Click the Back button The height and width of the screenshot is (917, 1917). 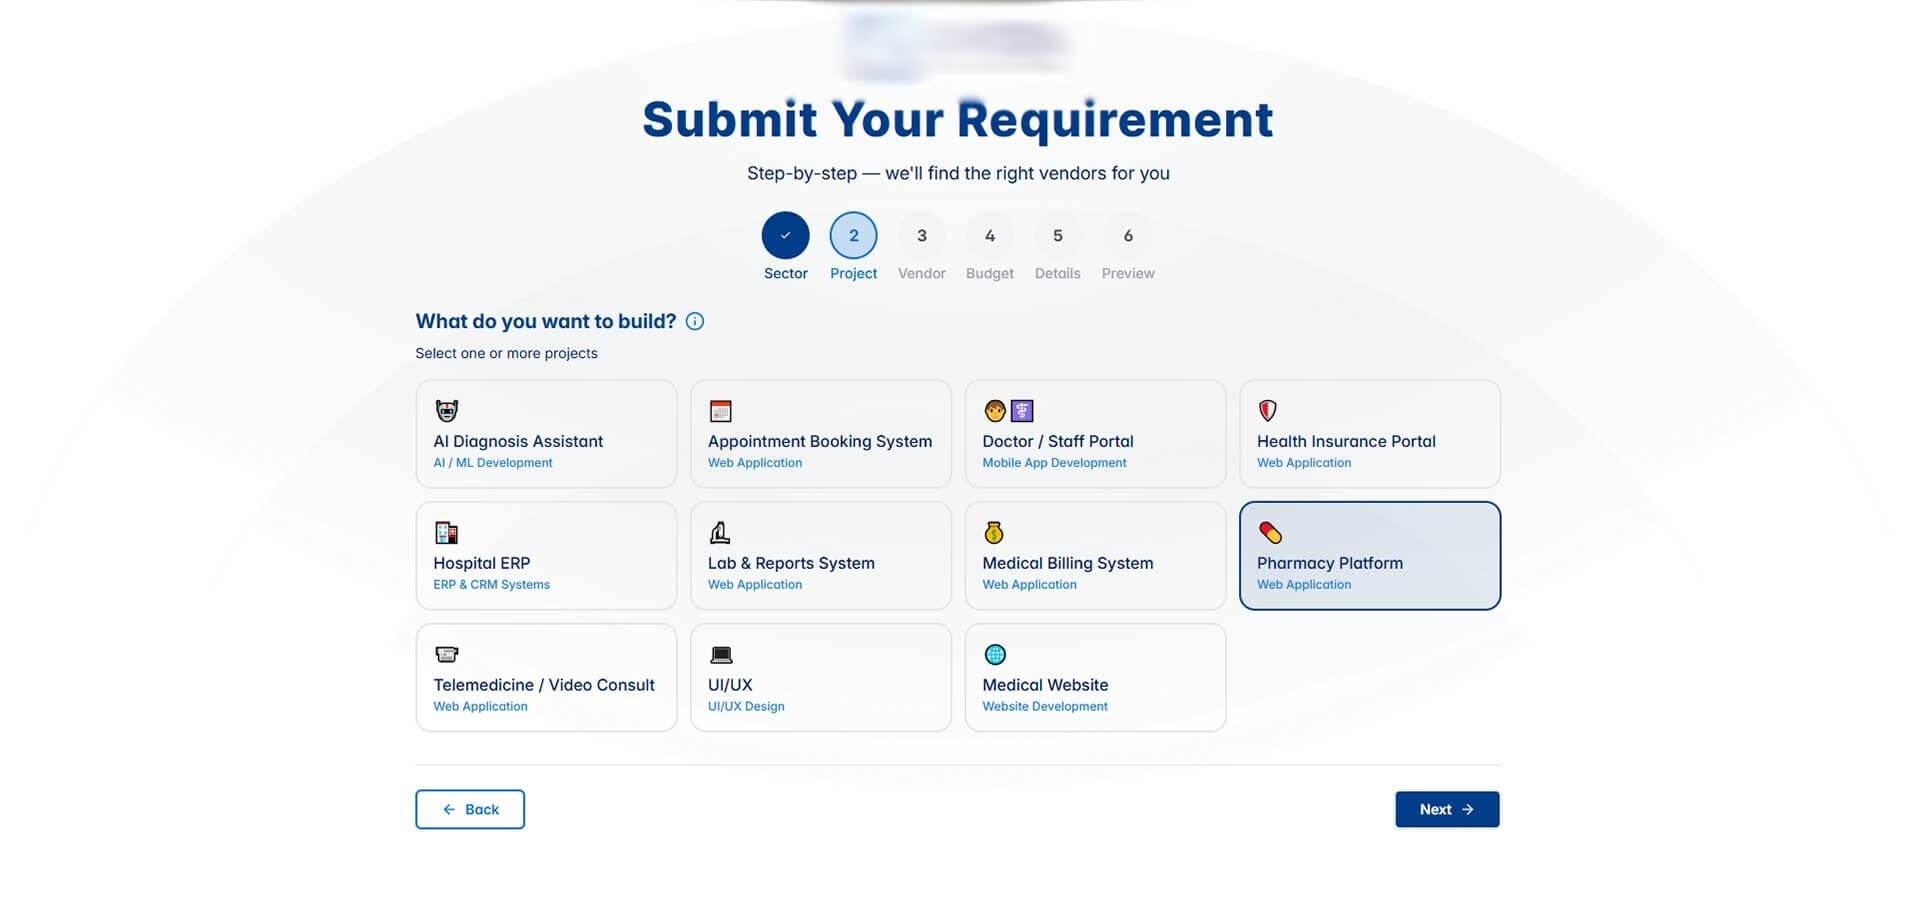(x=470, y=809)
